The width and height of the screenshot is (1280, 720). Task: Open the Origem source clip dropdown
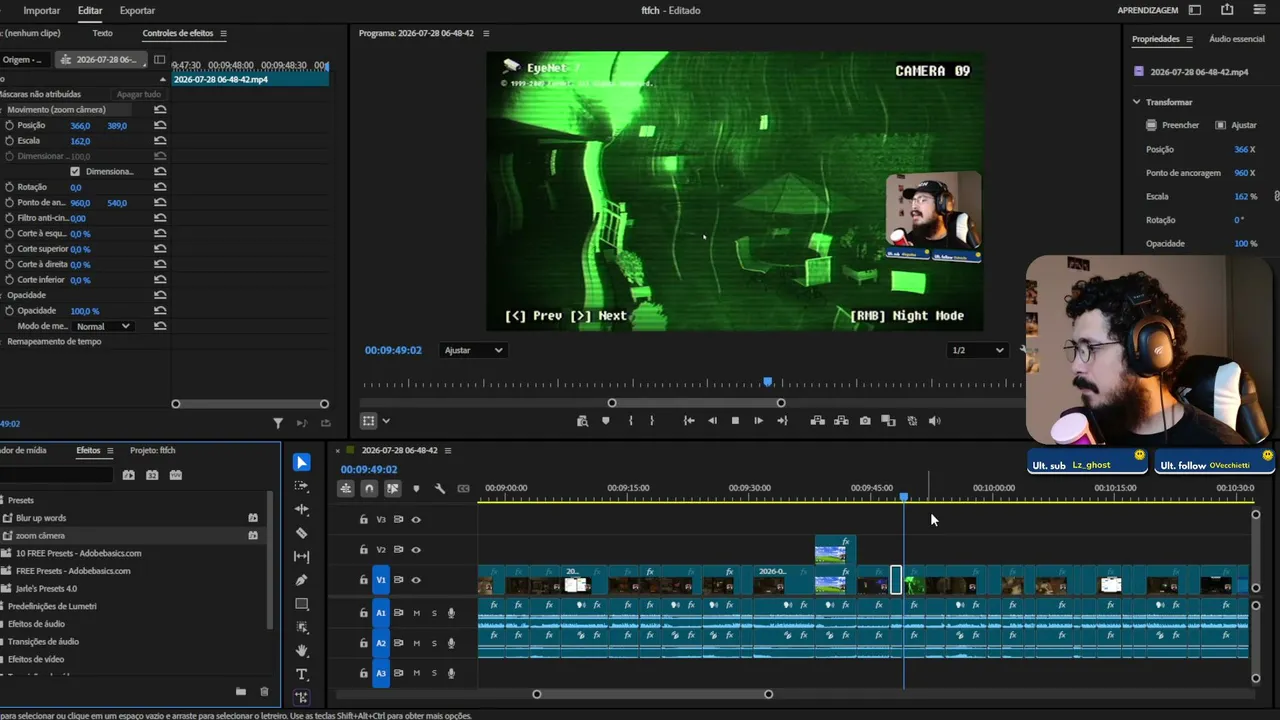pos(24,59)
